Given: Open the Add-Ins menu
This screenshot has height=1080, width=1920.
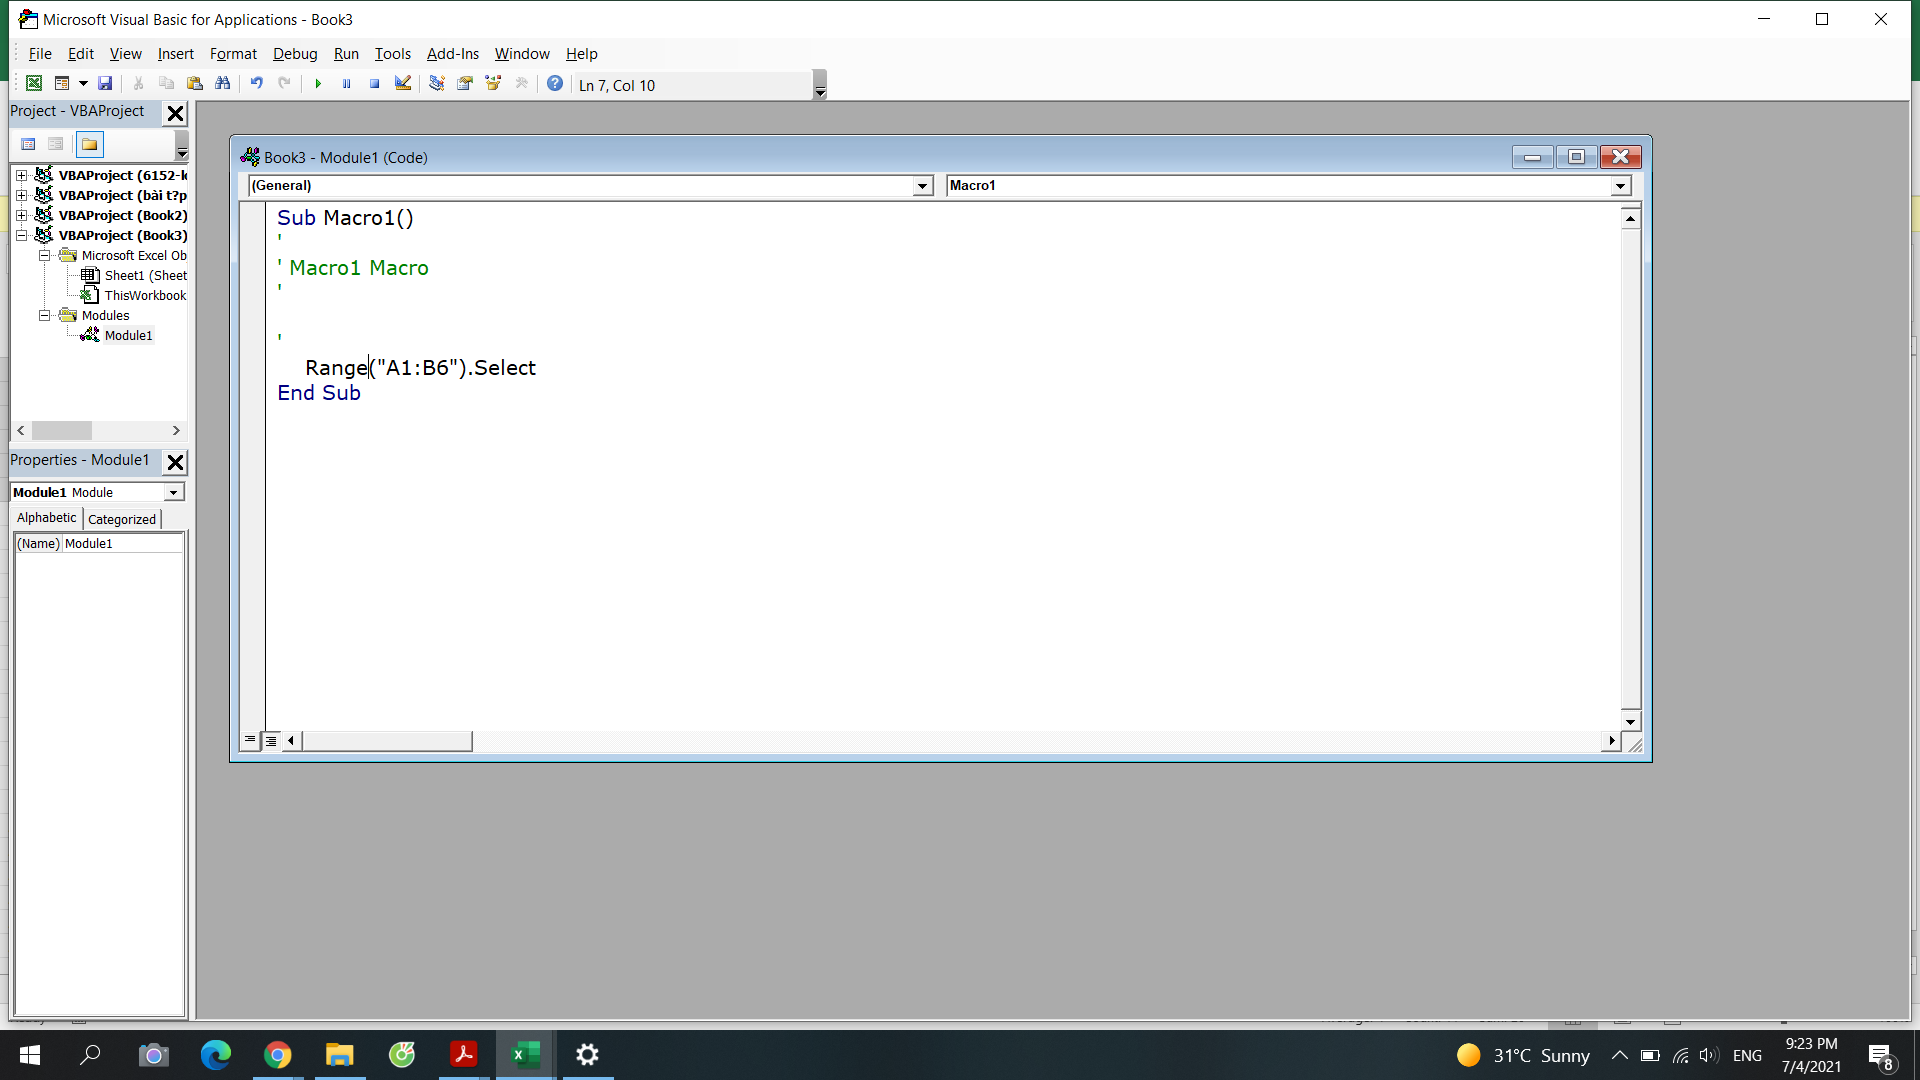Looking at the screenshot, I should point(453,54).
